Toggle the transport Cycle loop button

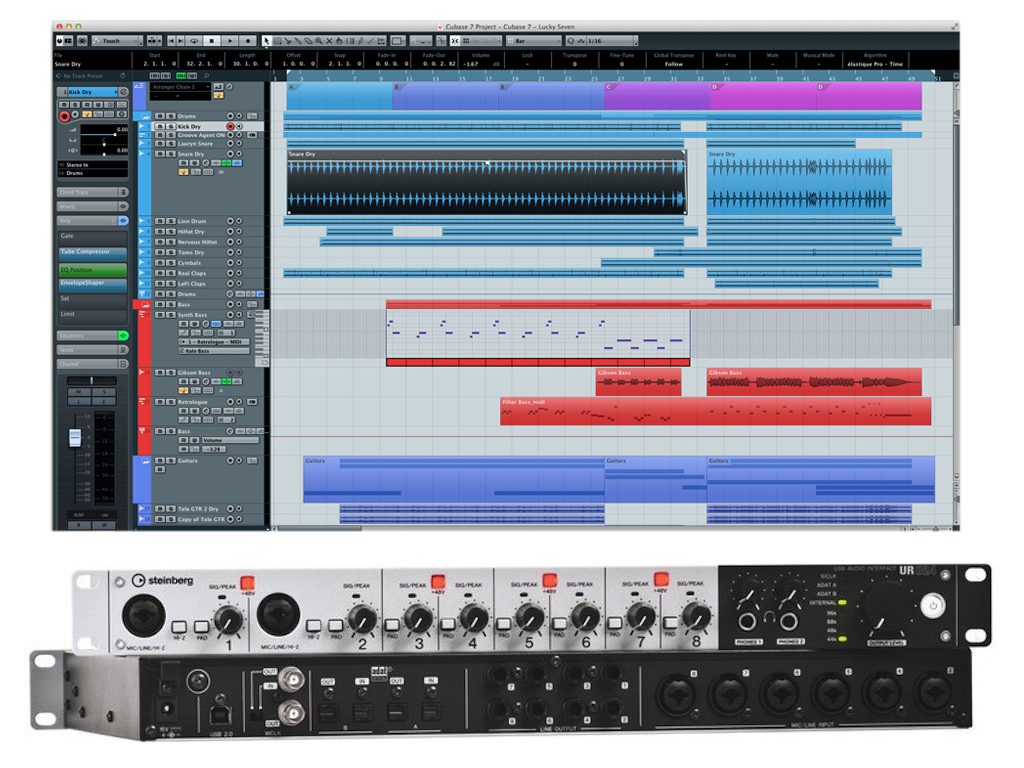click(193, 41)
